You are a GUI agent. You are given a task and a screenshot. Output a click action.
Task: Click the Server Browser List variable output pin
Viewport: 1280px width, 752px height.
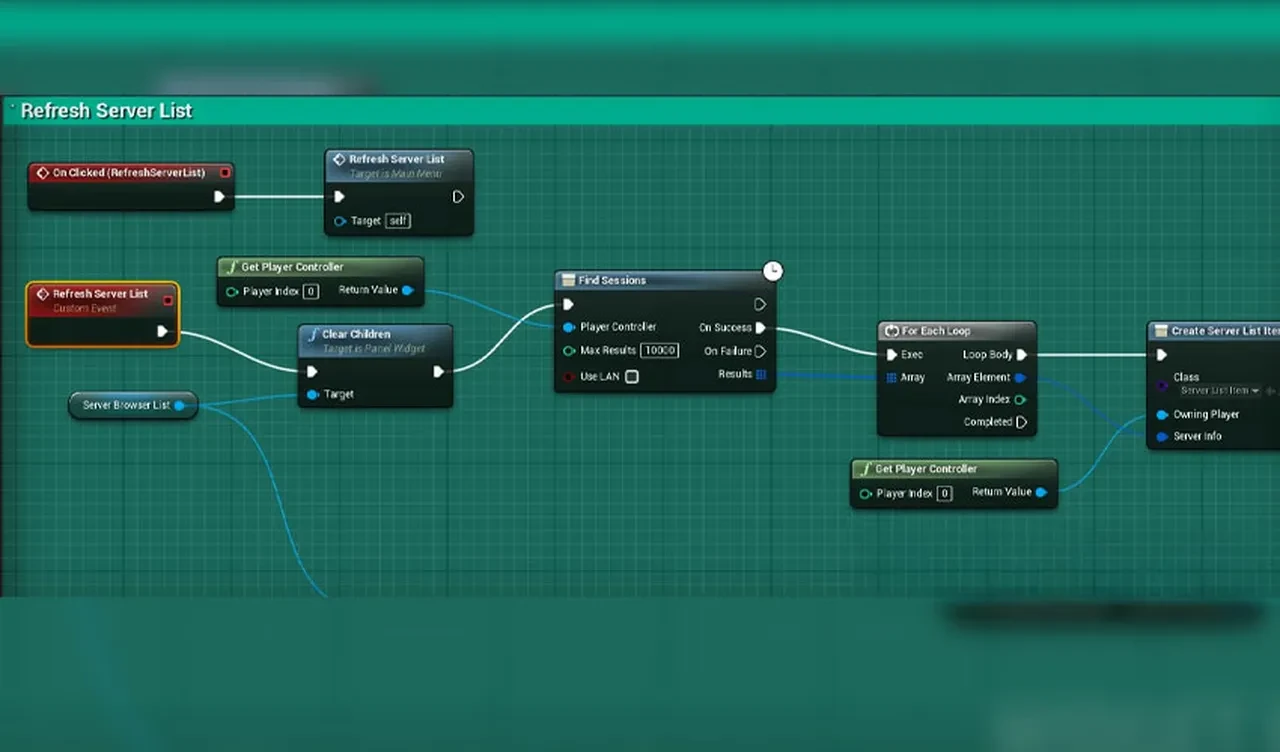(x=180, y=406)
